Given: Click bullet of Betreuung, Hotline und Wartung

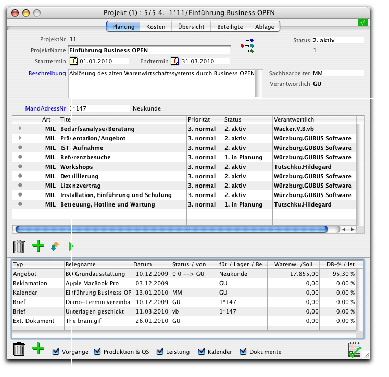Looking at the screenshot, I should coord(20,204).
